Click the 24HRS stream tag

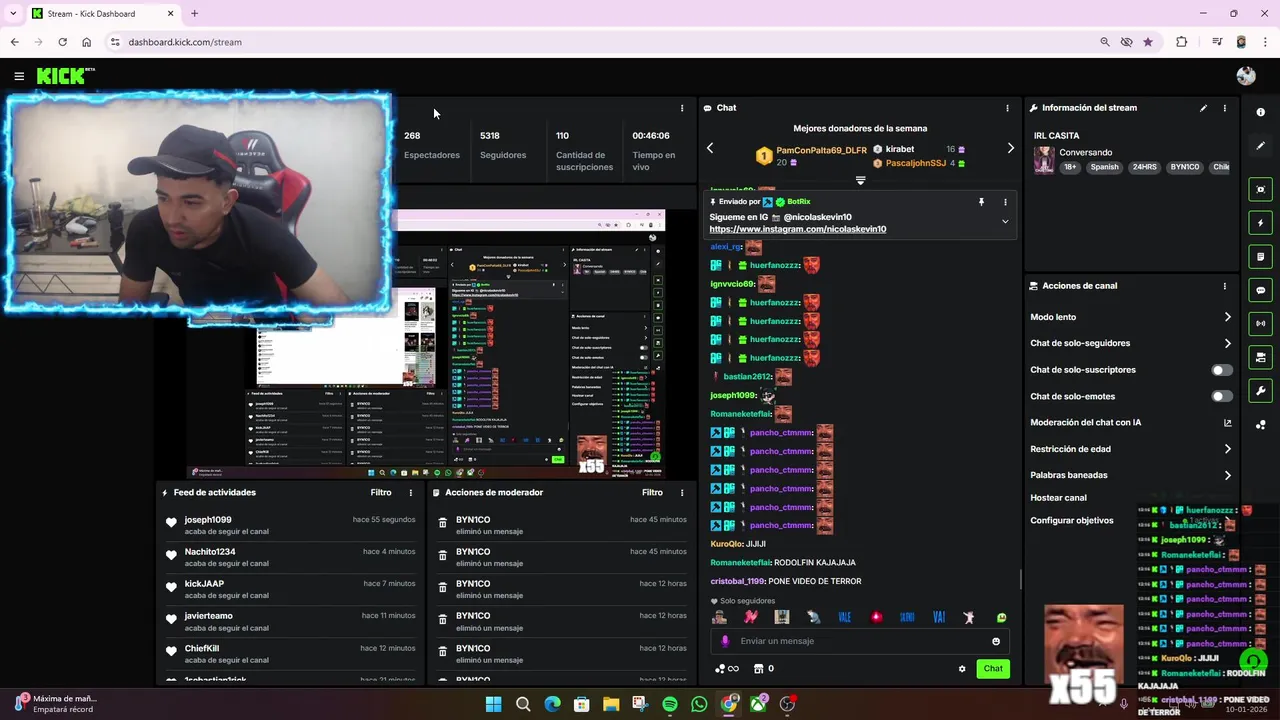tap(1145, 168)
